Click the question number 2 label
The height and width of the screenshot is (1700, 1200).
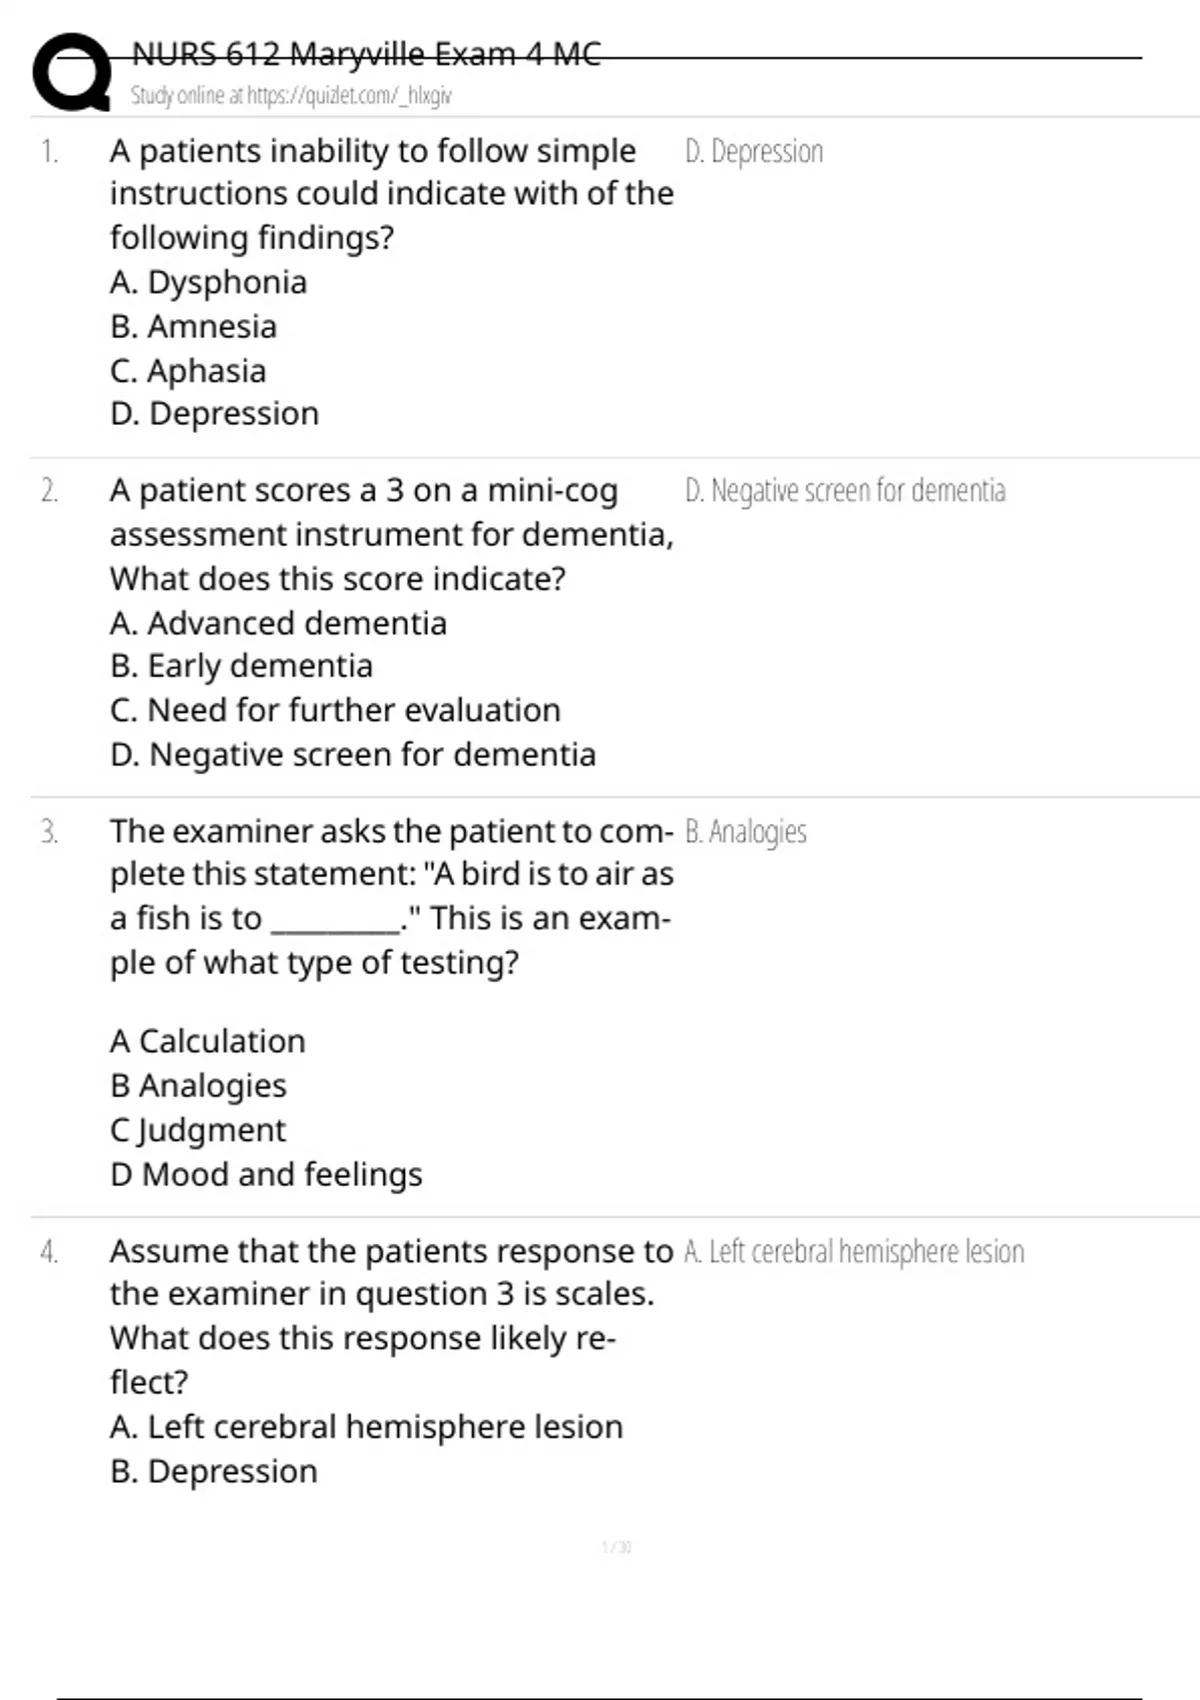point(49,491)
